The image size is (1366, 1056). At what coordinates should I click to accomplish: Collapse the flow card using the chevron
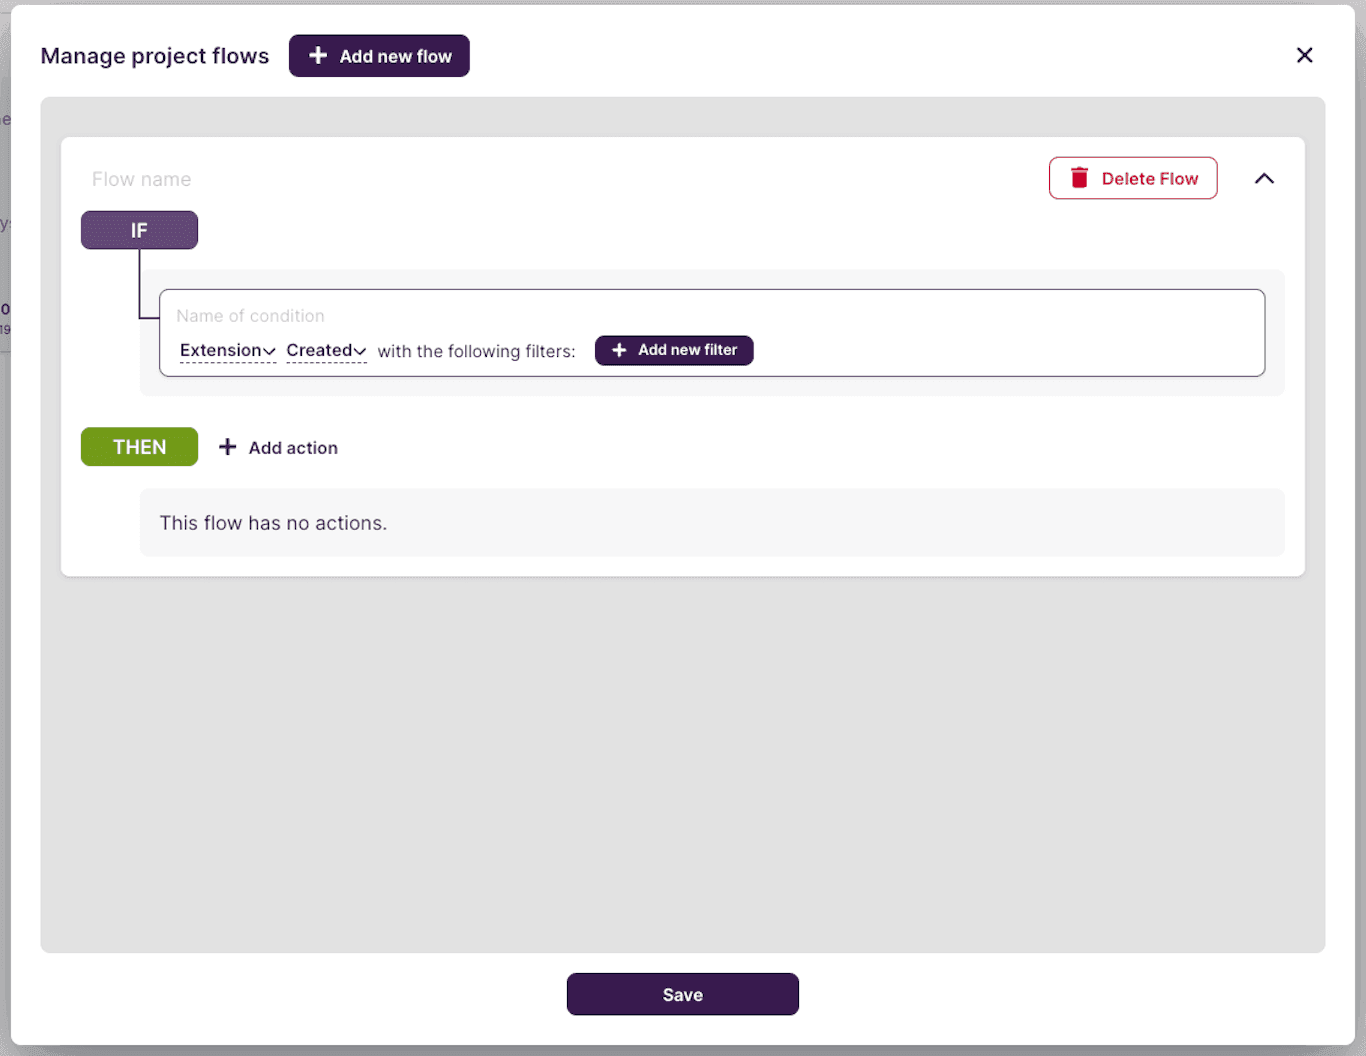tap(1264, 178)
